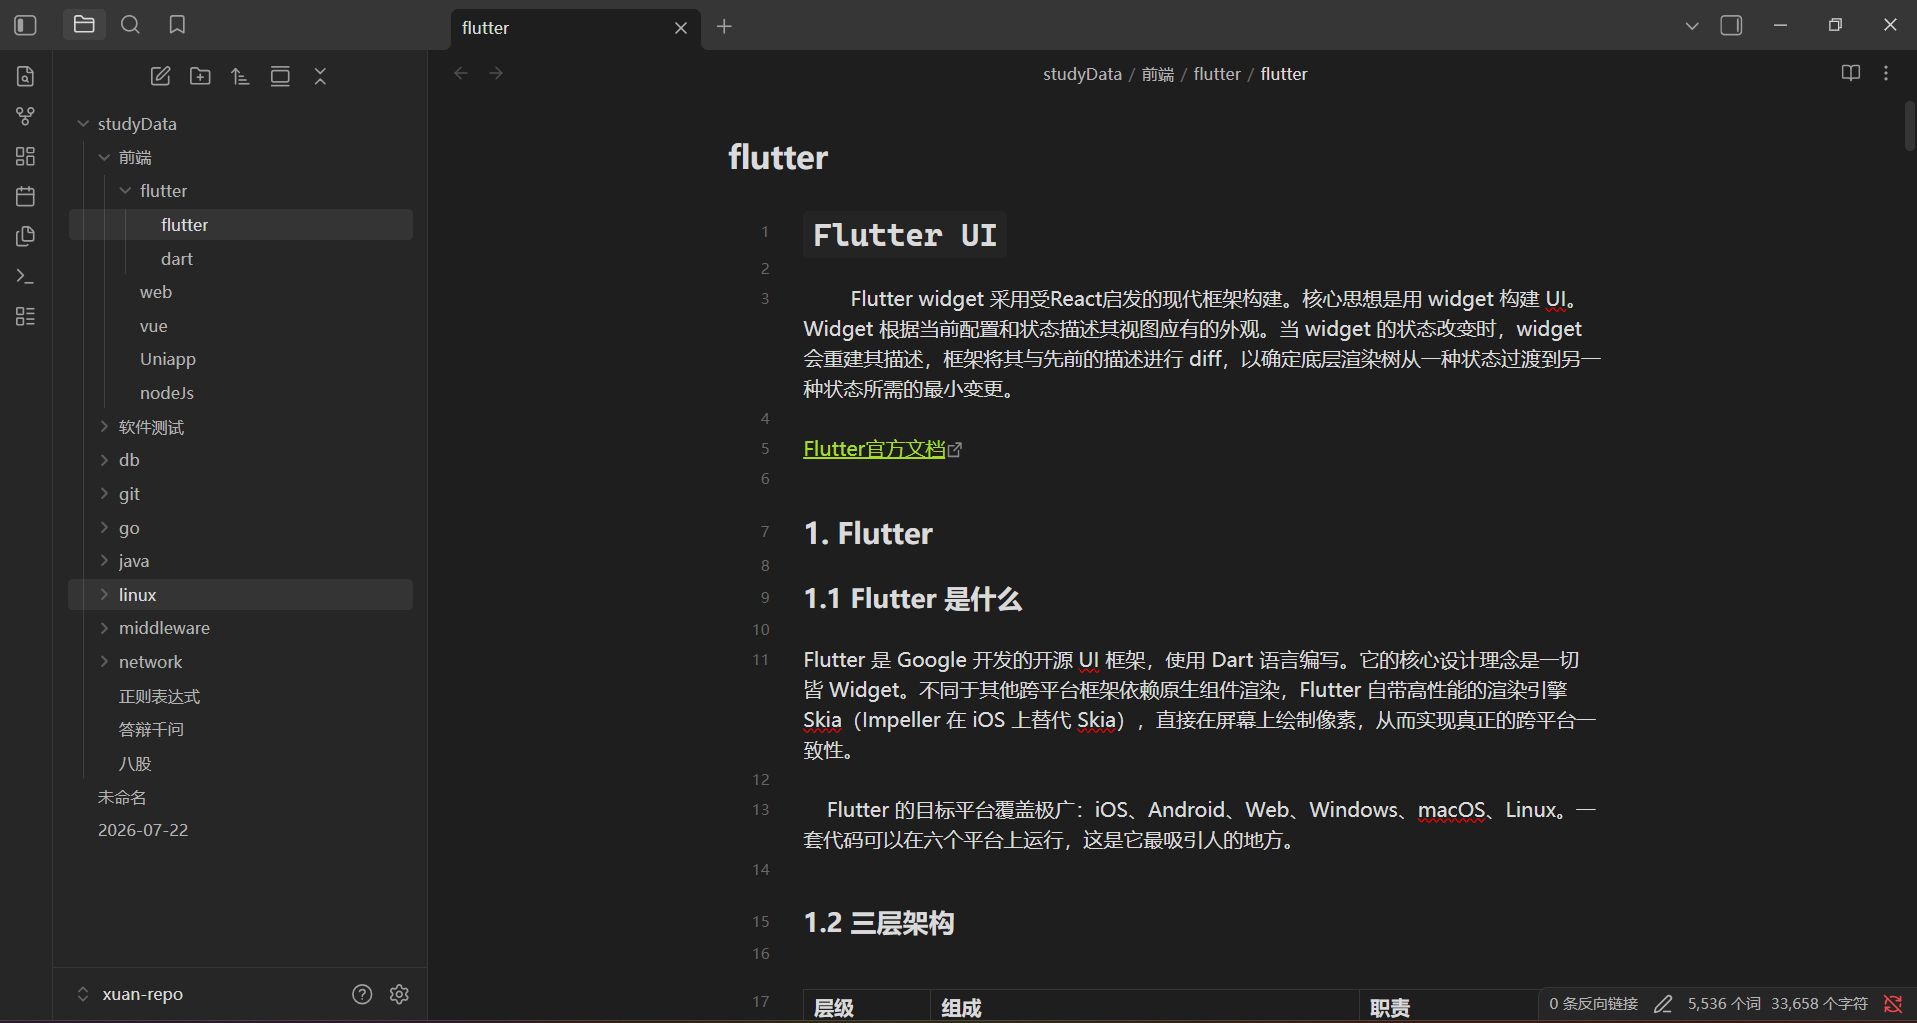Insert template ribbon icon
1917x1023 pixels.
(26, 236)
